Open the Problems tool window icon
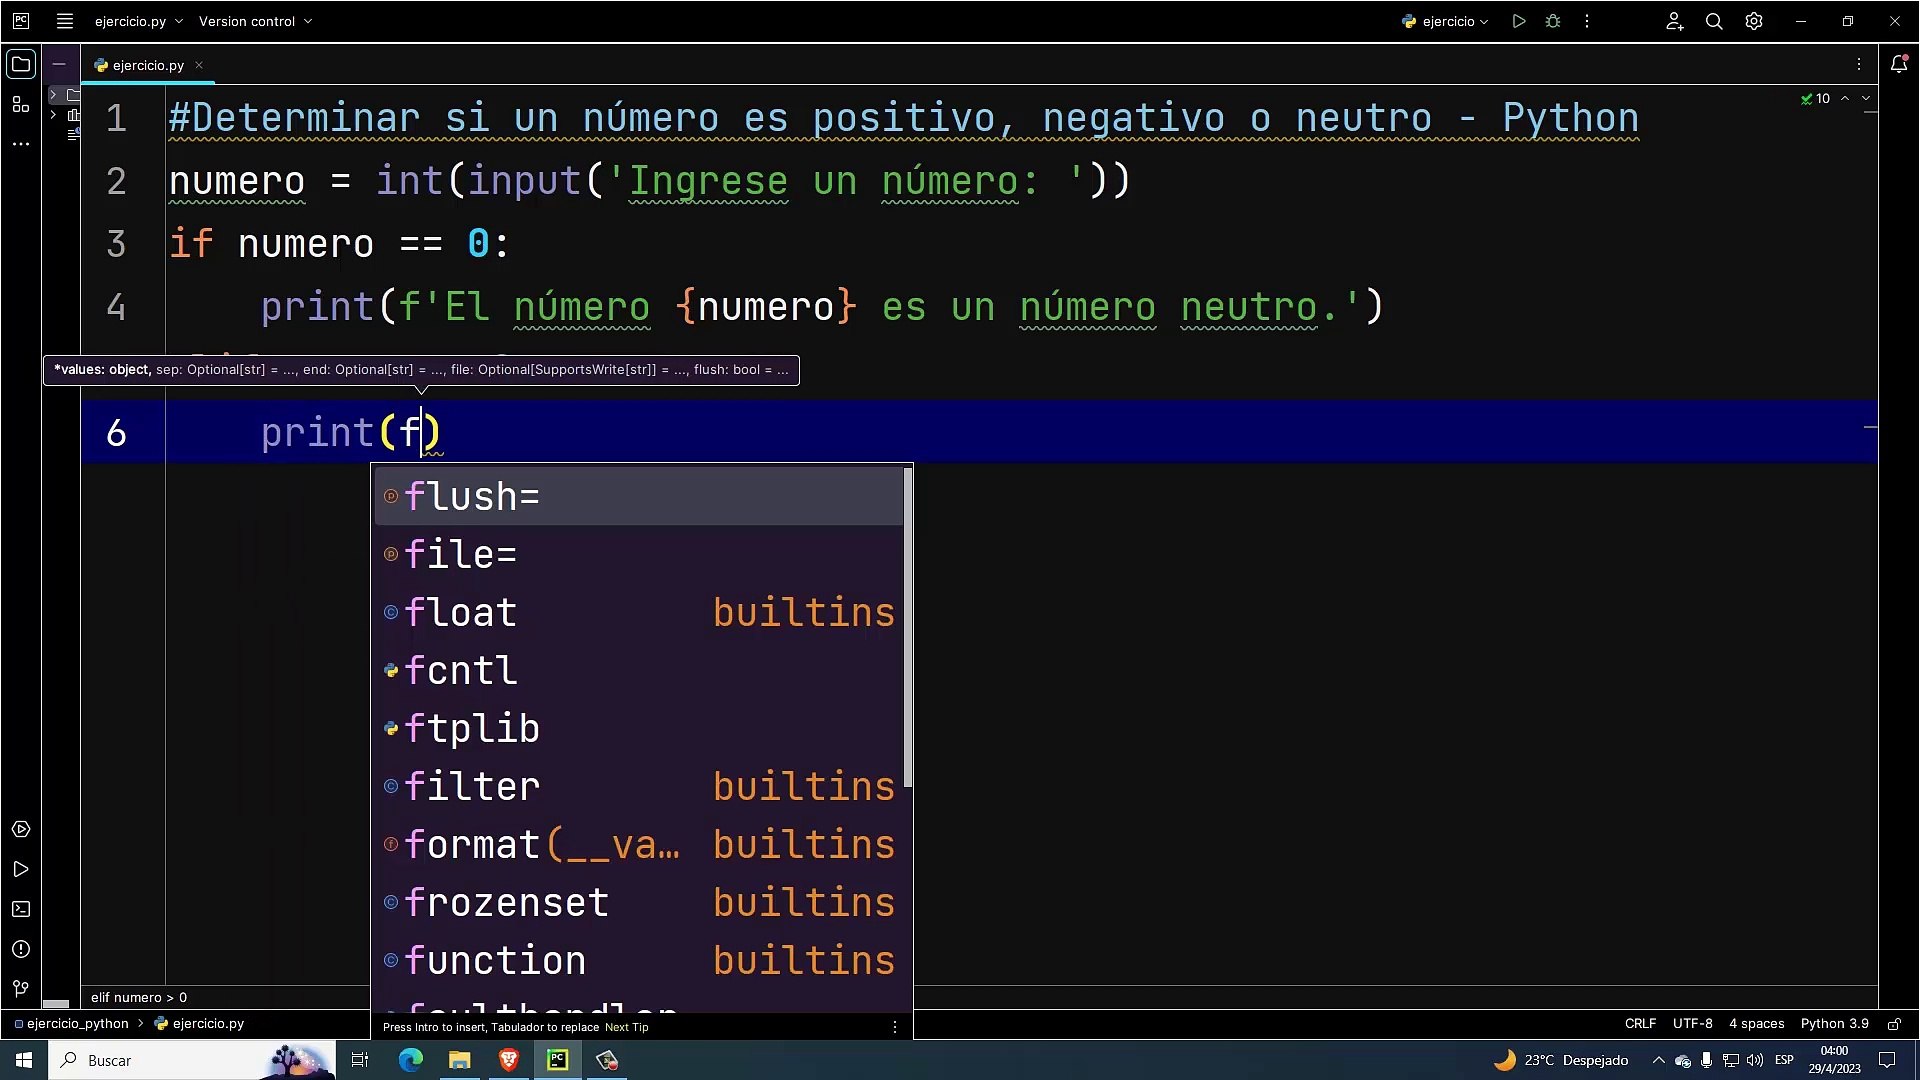The width and height of the screenshot is (1920, 1080). (20, 949)
